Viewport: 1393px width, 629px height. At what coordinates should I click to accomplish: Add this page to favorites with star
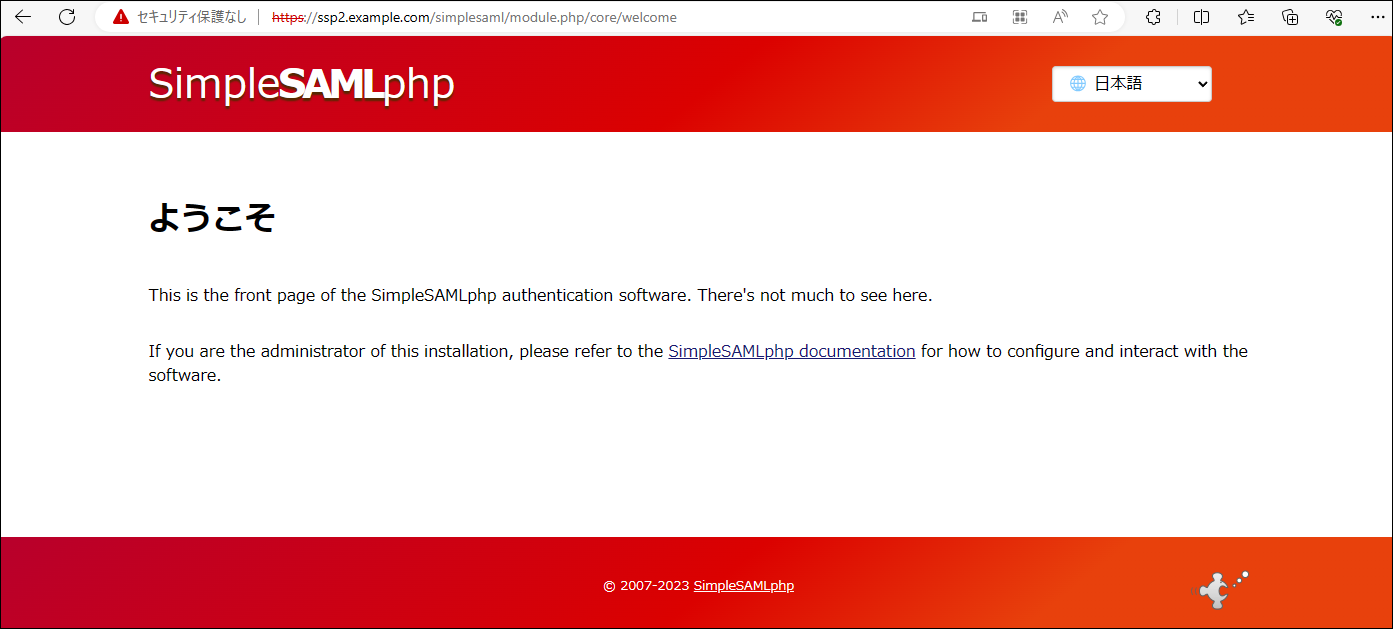[x=1100, y=17]
